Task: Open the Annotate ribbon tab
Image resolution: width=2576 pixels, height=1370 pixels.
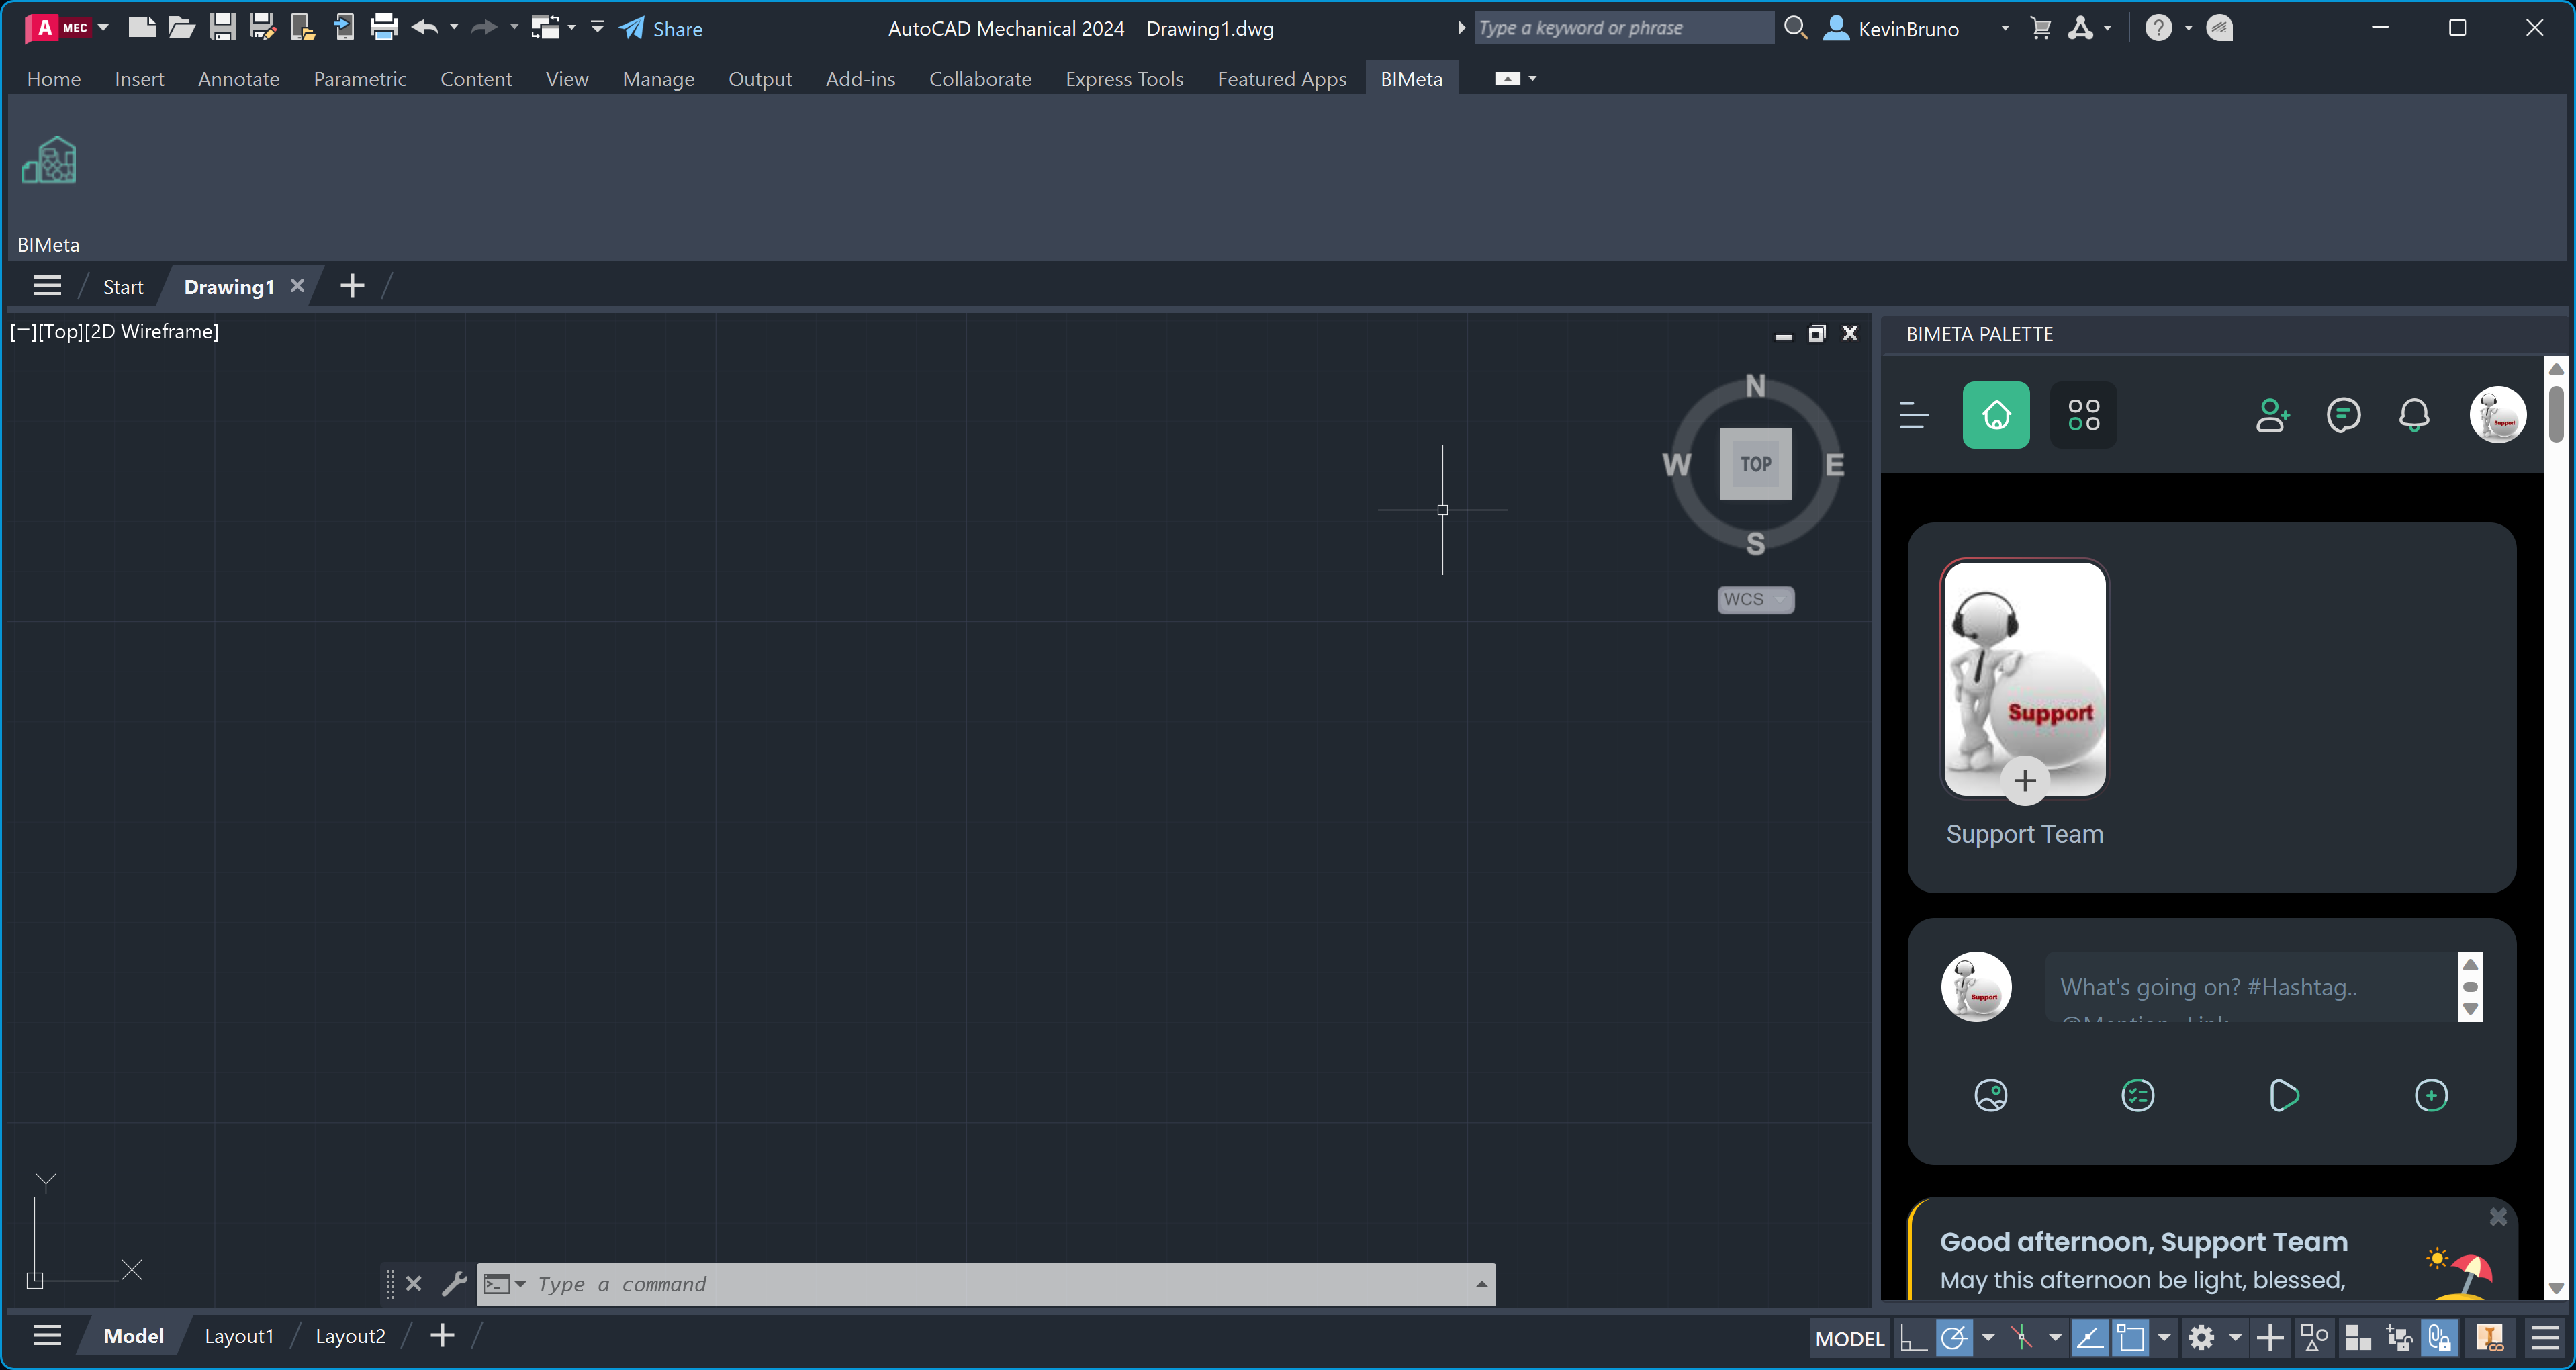Action: coord(238,79)
